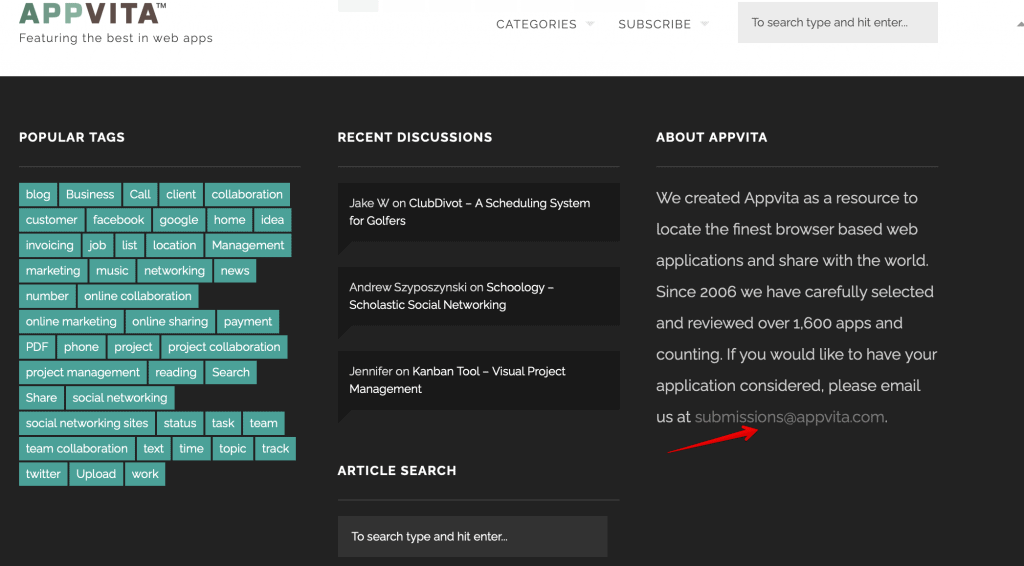Open the Kanban Tool Visual Project discussion

click(457, 380)
